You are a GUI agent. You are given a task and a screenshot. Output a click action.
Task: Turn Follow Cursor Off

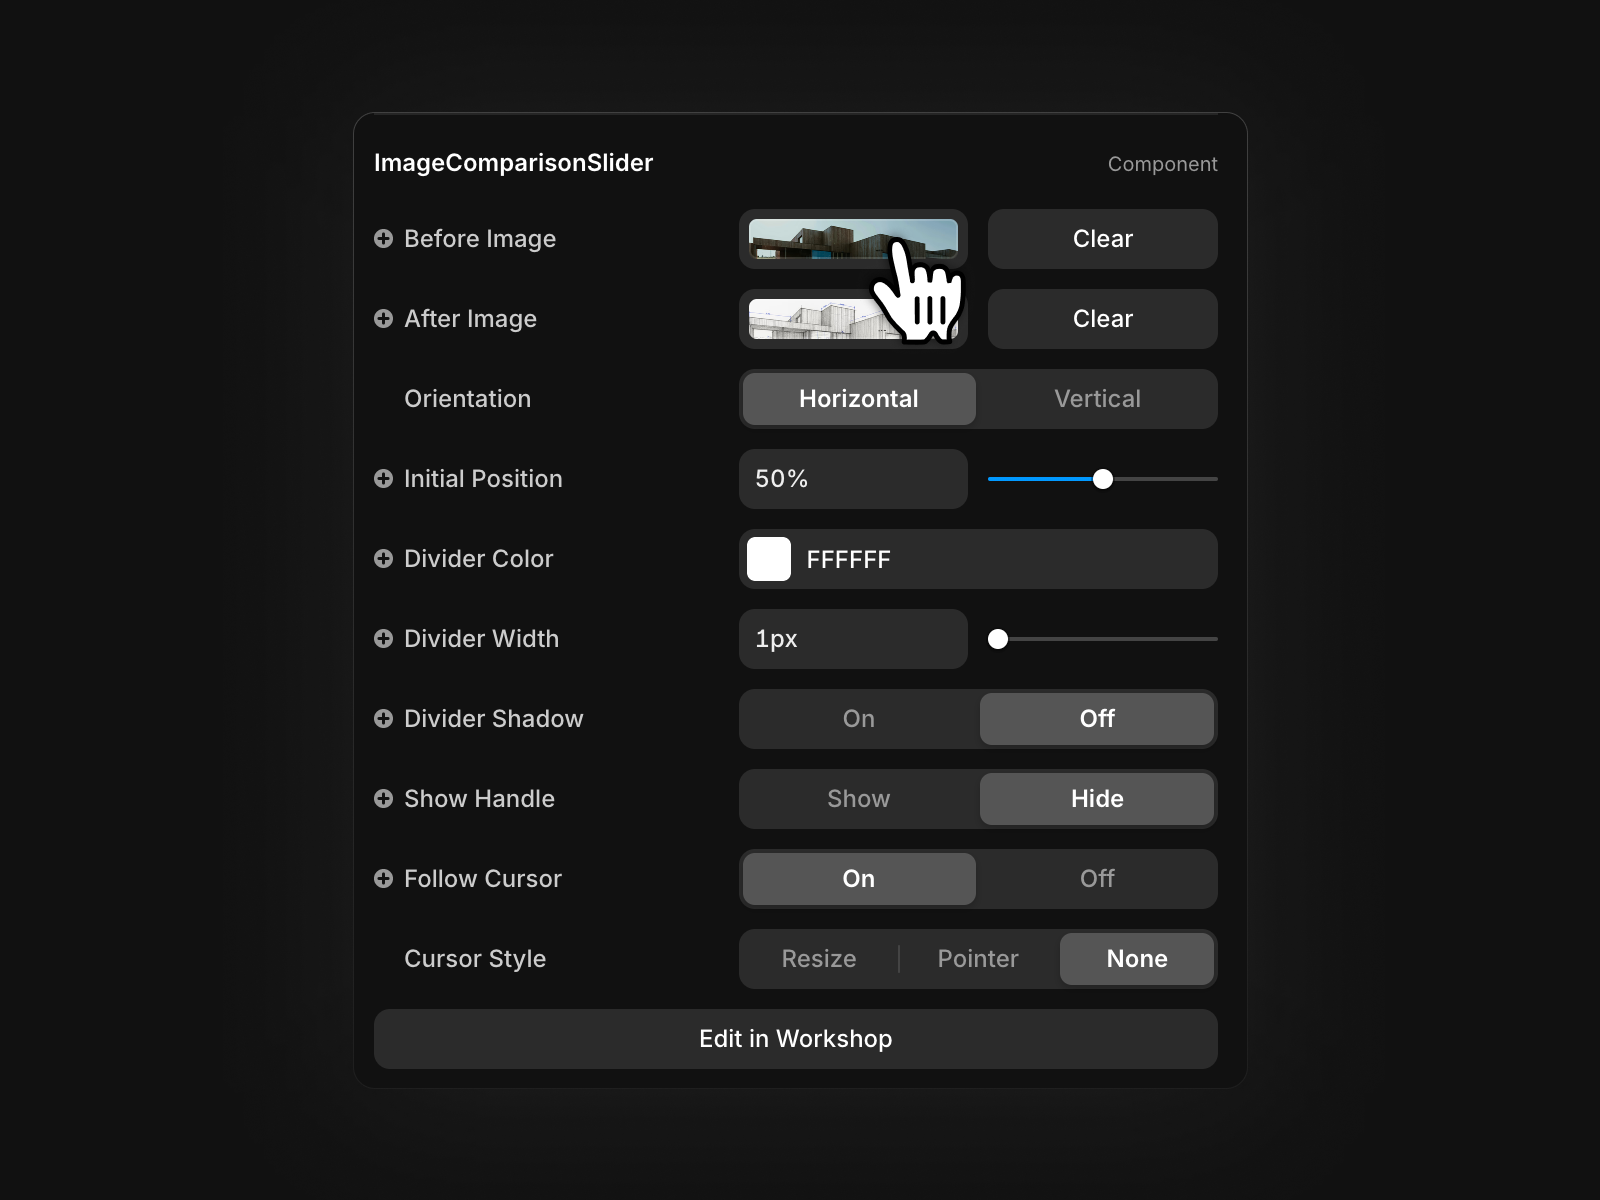pyautogui.click(x=1097, y=879)
